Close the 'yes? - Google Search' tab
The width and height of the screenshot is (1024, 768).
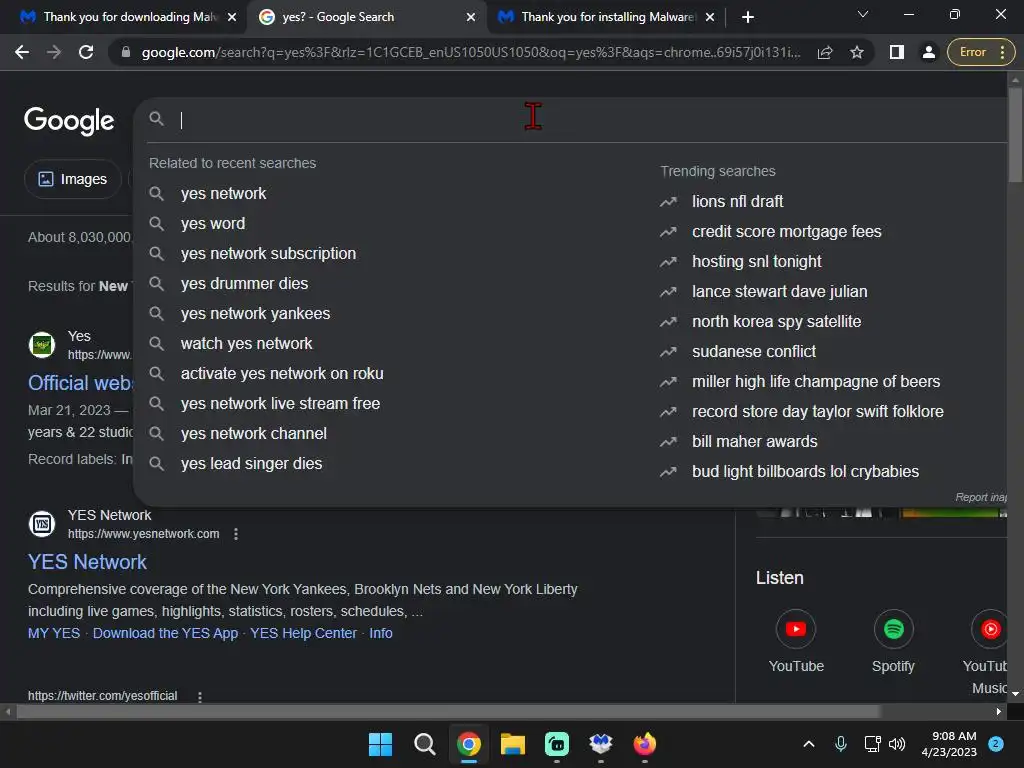(x=471, y=17)
